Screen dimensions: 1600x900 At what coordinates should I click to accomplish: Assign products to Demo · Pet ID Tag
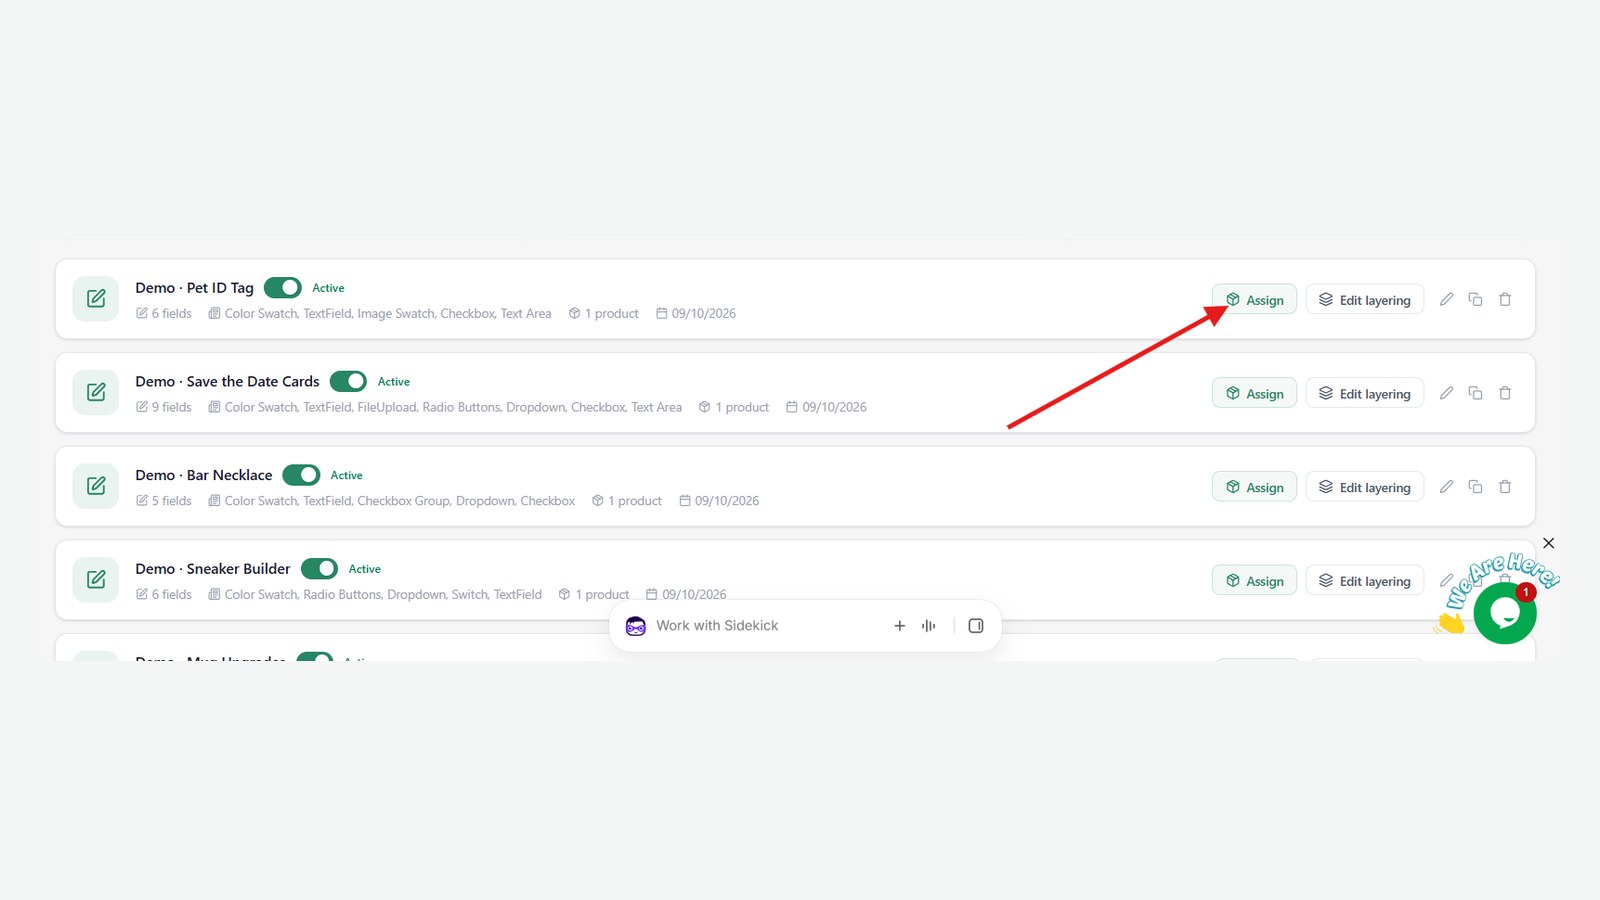click(1254, 299)
